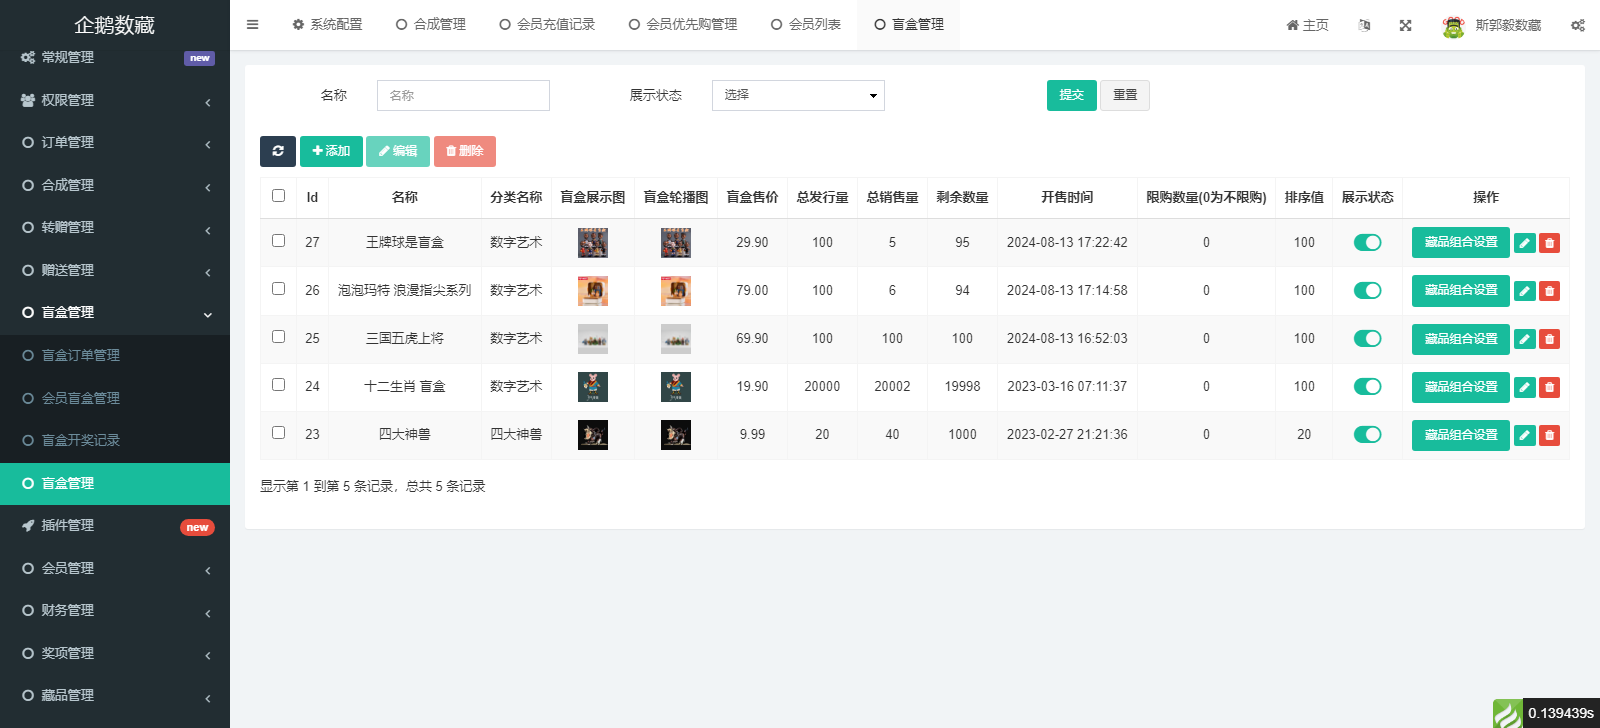Open 藏品组合设置 for 十二生肖 盲盒
The image size is (1600, 728).
[1461, 386]
